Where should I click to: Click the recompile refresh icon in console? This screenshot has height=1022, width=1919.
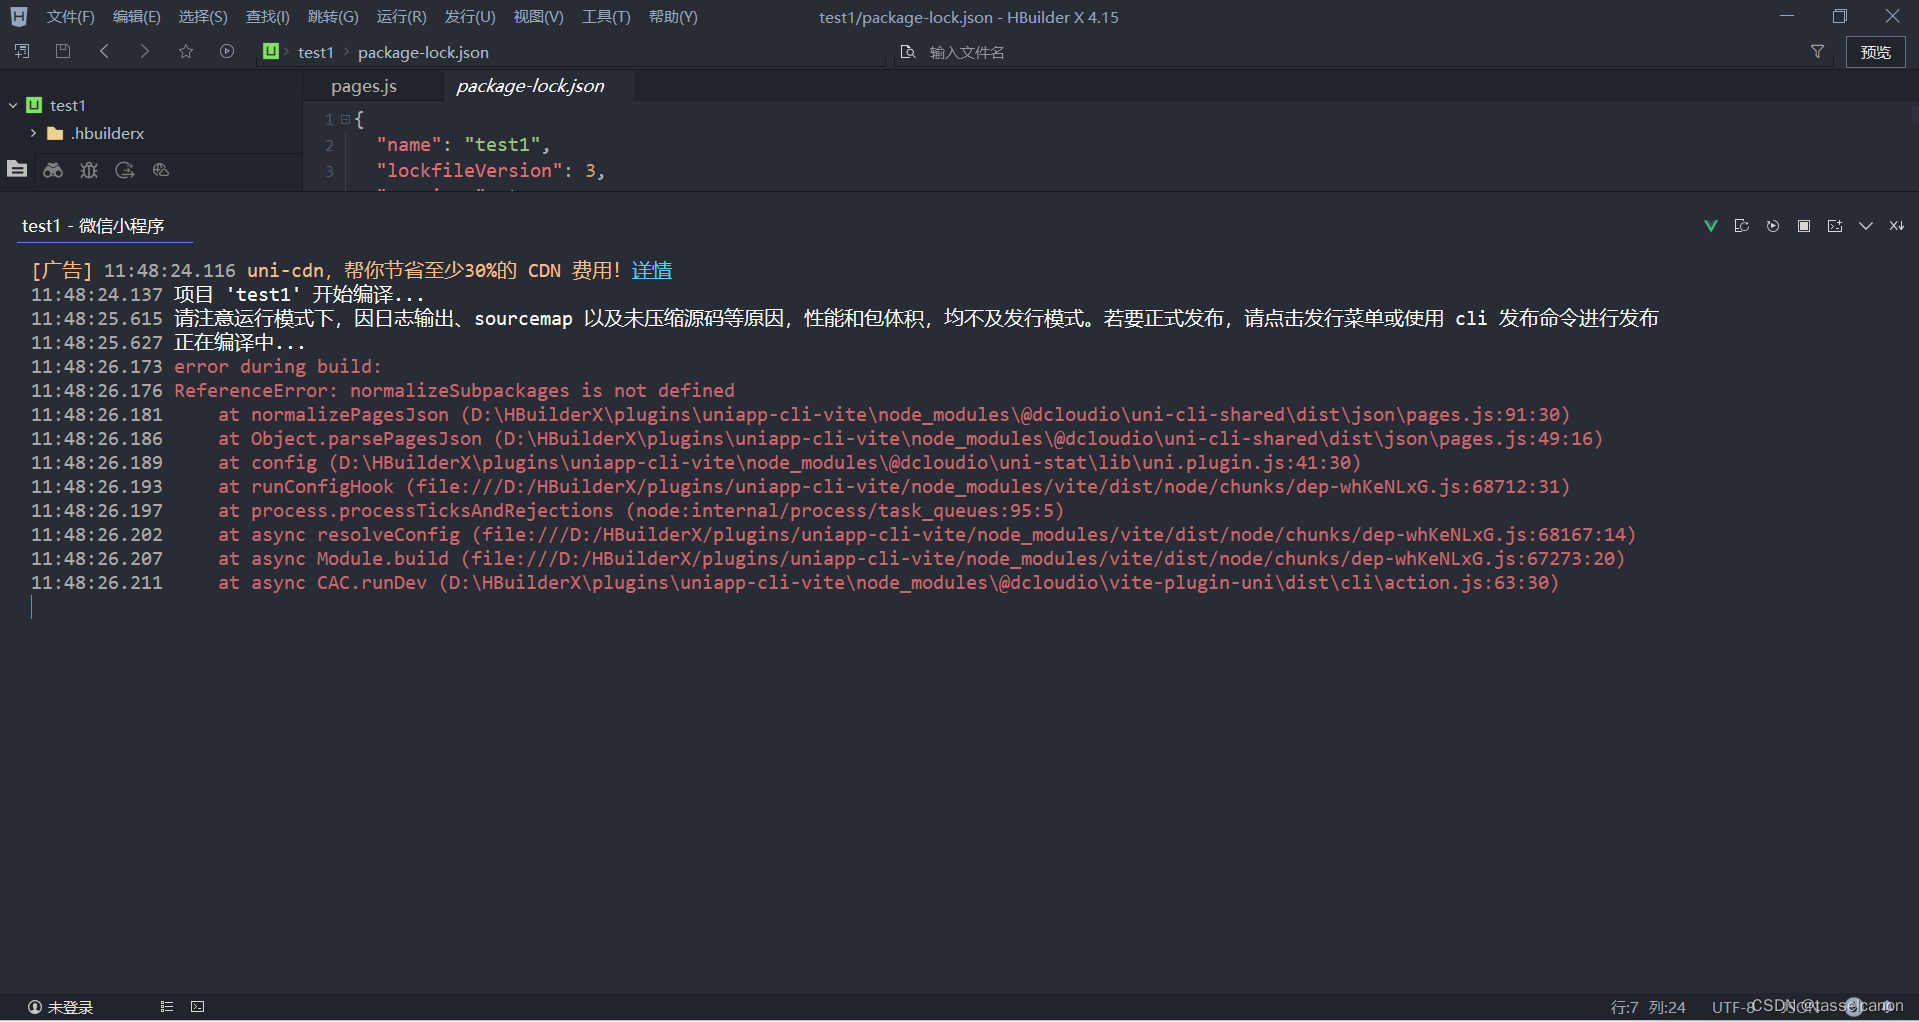coord(1742,226)
